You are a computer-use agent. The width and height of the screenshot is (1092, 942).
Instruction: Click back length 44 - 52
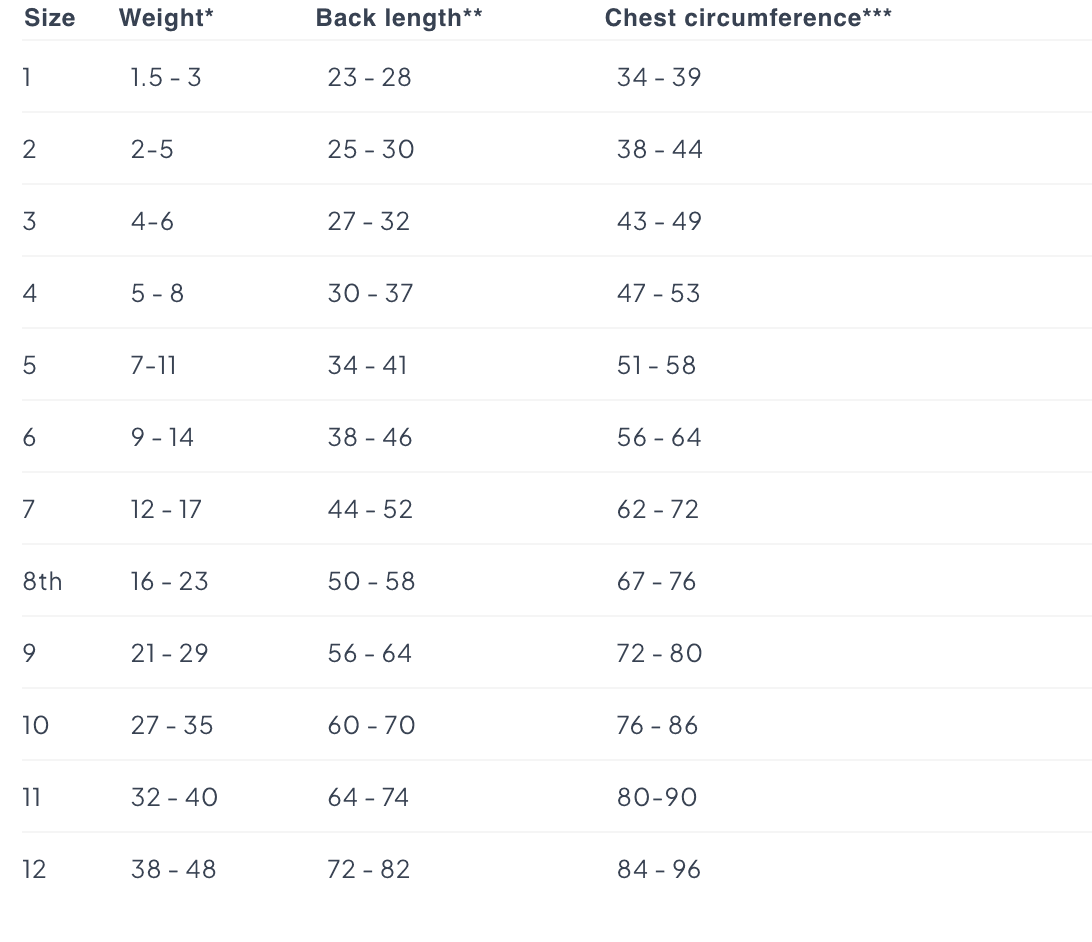point(370,509)
